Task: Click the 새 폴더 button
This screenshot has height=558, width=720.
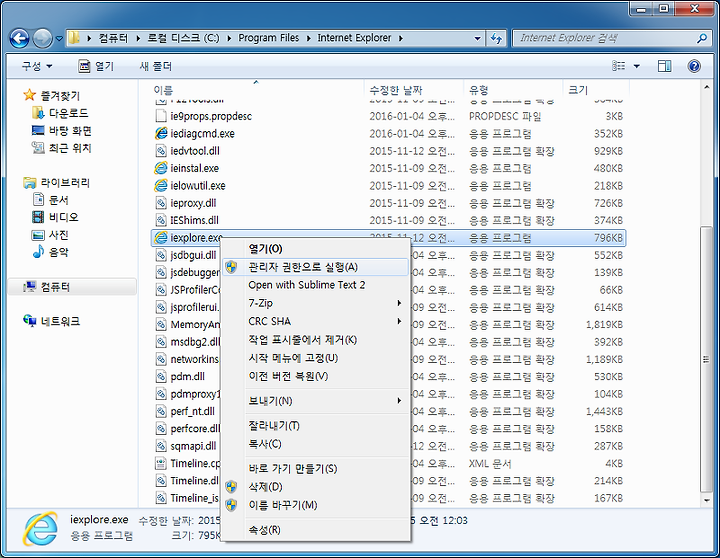Action: click(x=156, y=66)
